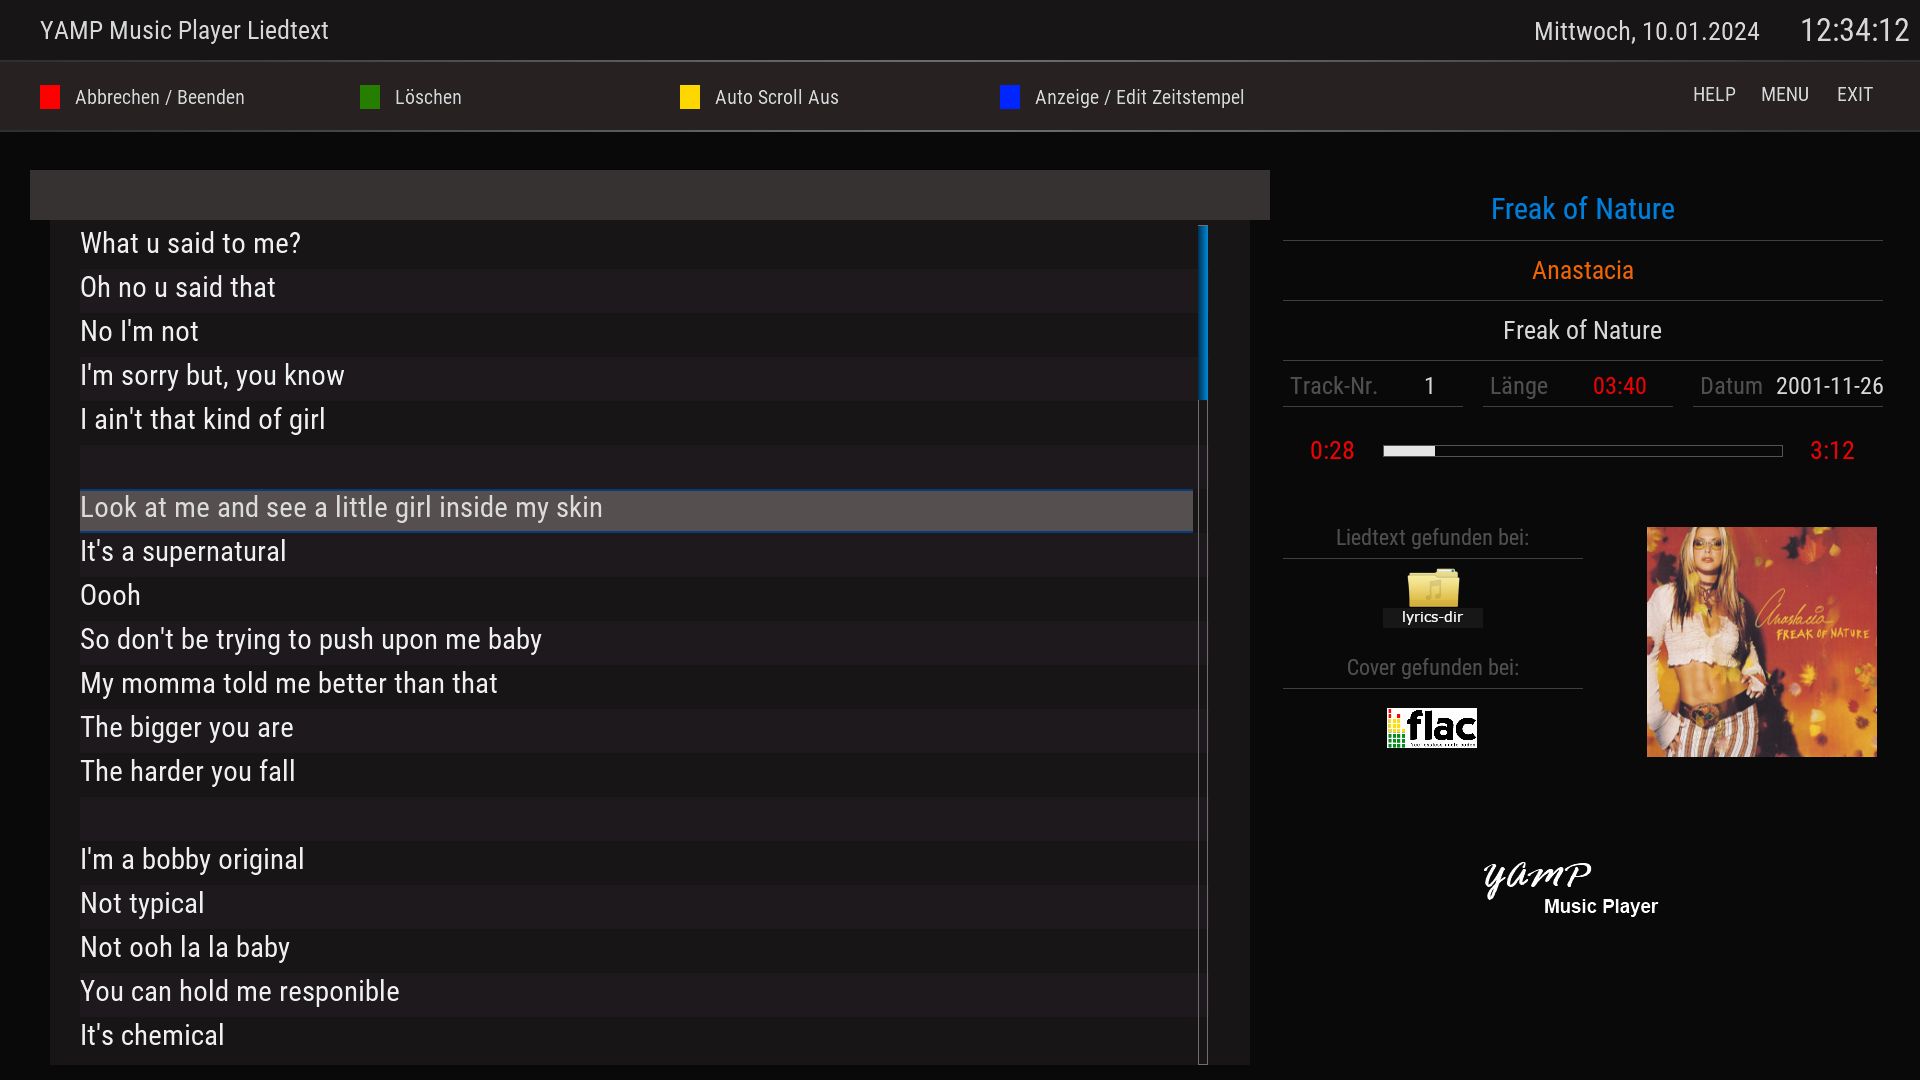
Task: Click the orange Anastacia artist name
Action: pyautogui.click(x=1582, y=270)
